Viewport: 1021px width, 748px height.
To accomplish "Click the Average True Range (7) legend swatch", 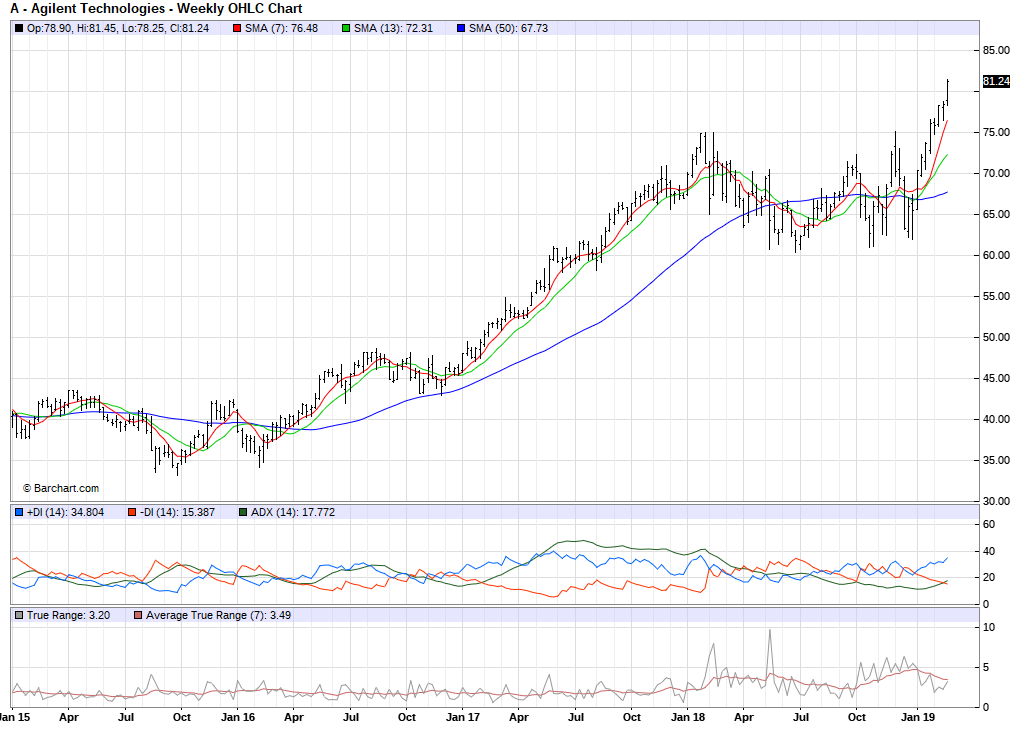I will coord(137,615).
